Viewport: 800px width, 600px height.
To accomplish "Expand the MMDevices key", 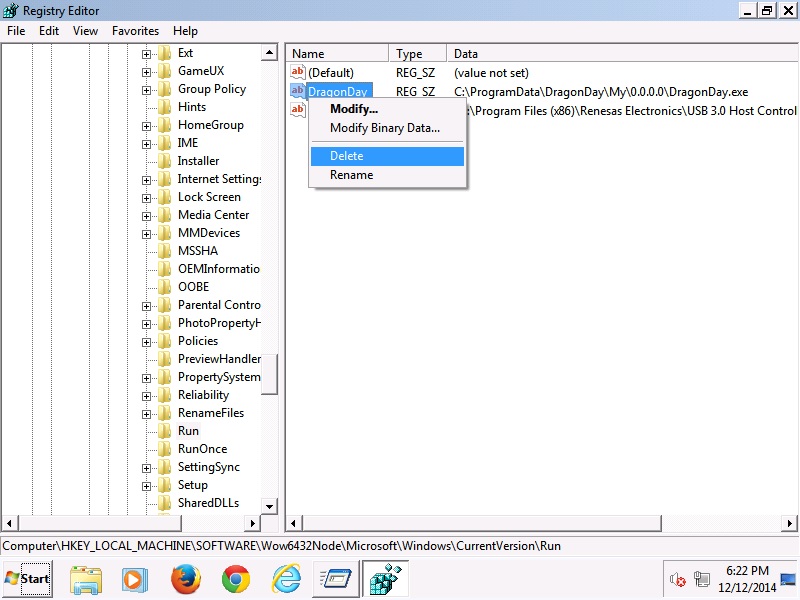I will 146,234.
